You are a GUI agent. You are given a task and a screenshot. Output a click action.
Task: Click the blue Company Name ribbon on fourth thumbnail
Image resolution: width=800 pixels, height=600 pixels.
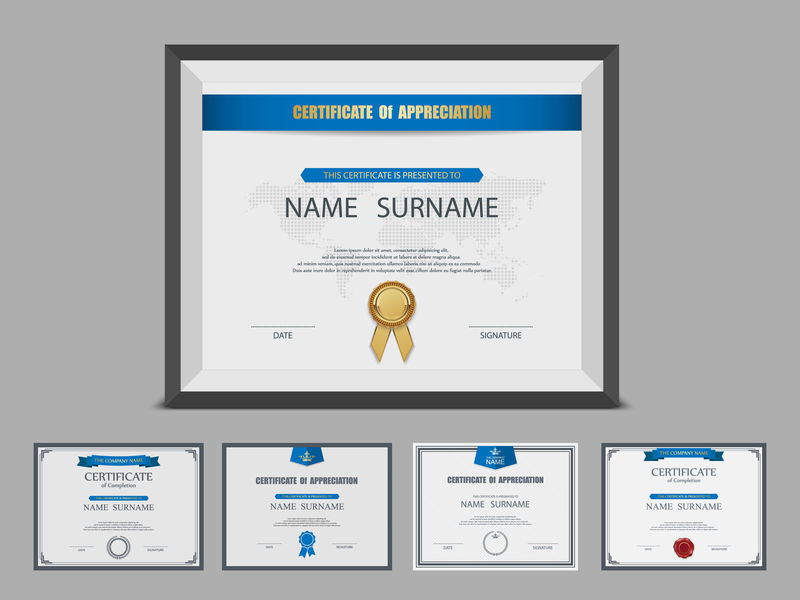point(684,454)
